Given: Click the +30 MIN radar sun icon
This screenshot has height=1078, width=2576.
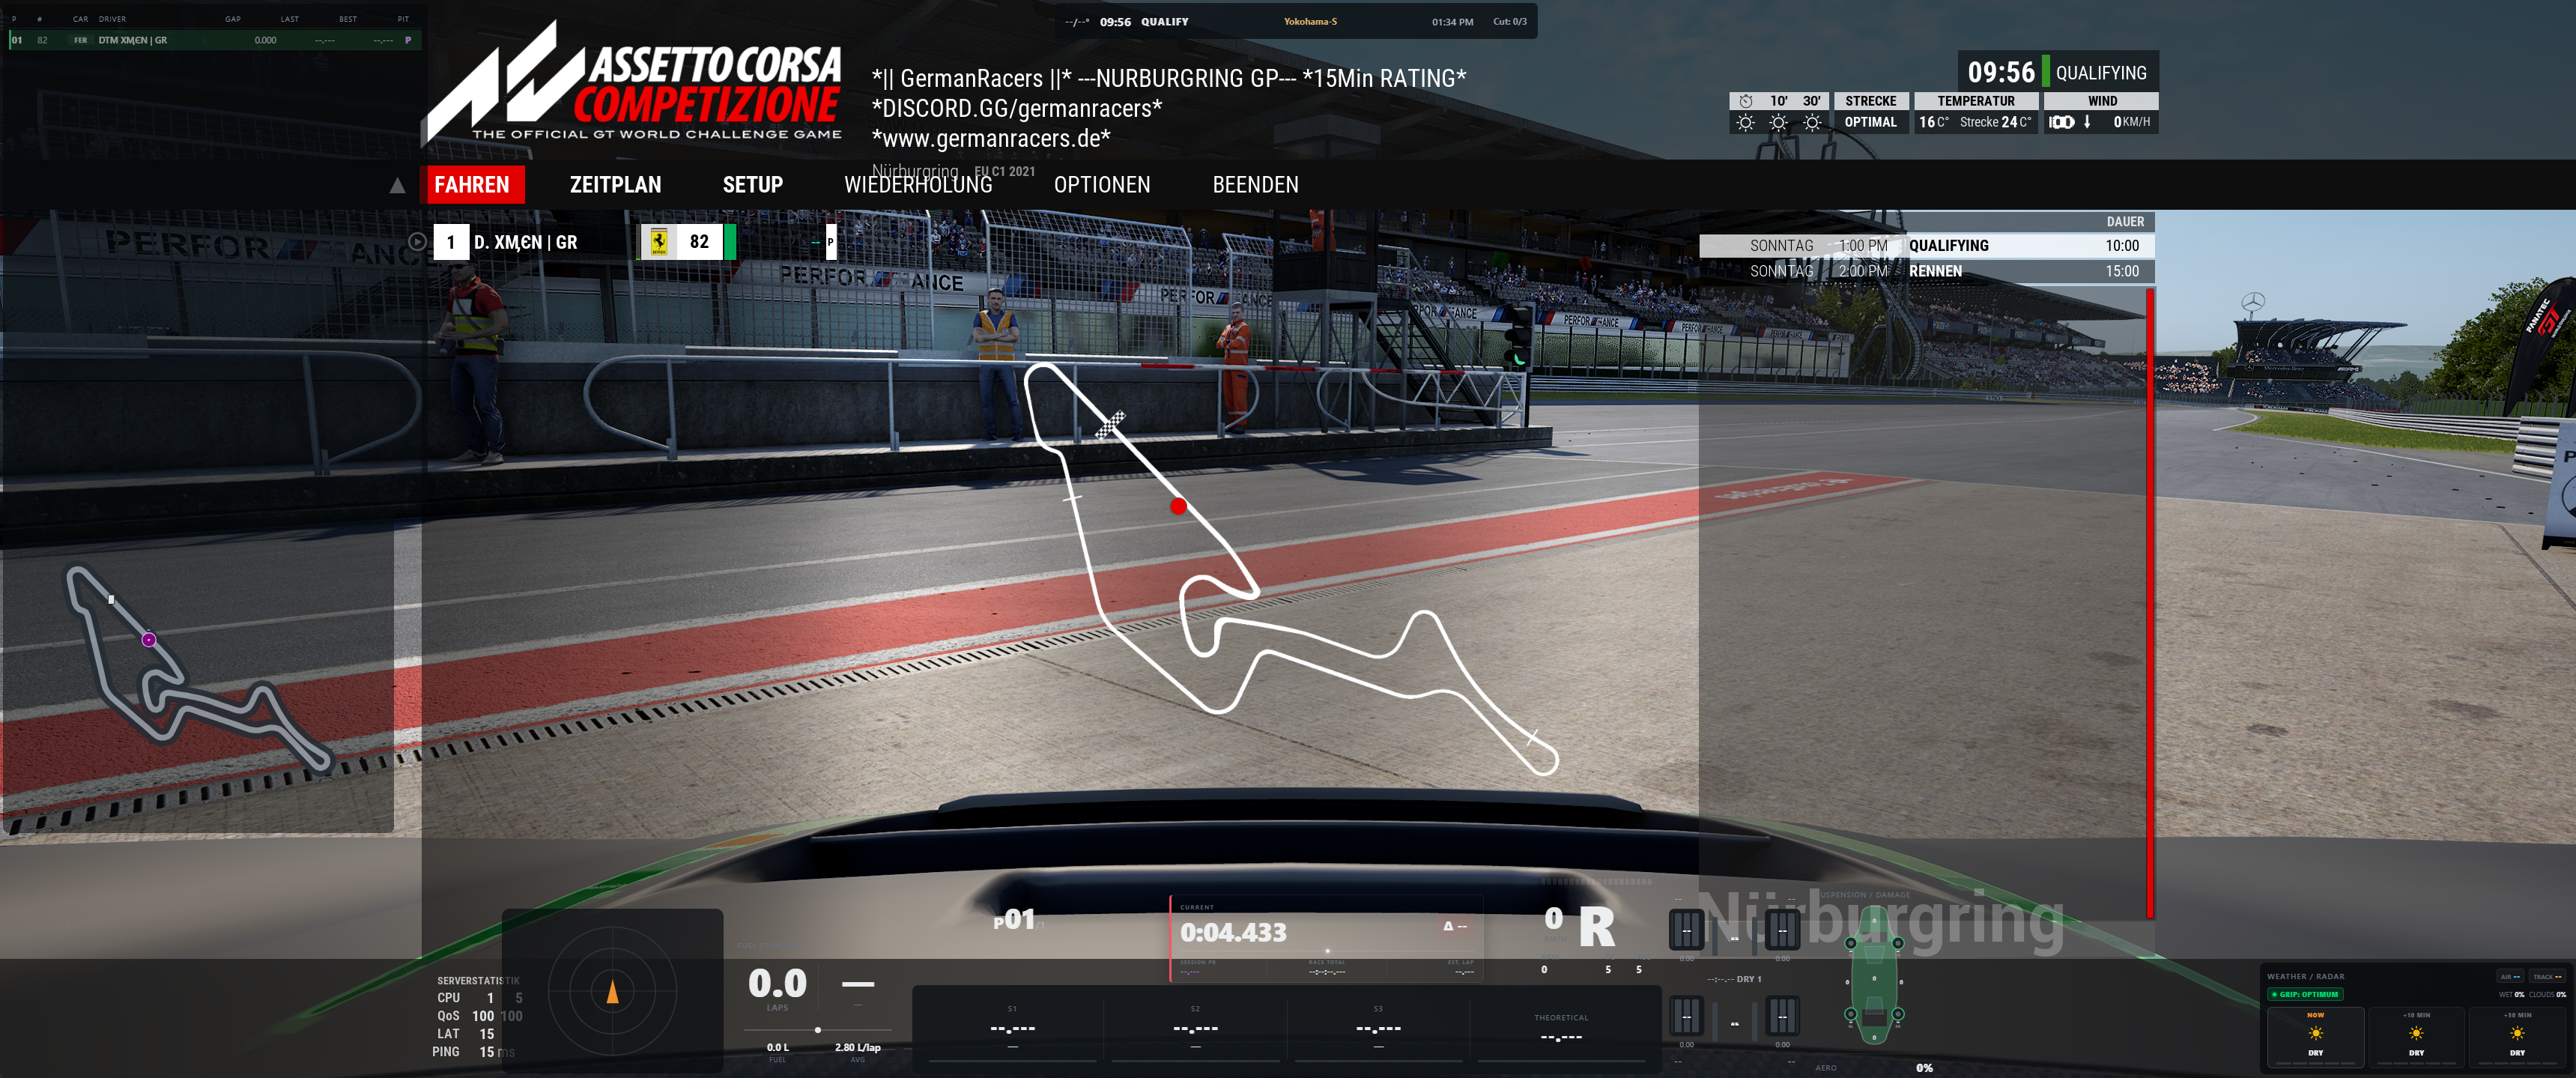Looking at the screenshot, I should (2517, 1034).
